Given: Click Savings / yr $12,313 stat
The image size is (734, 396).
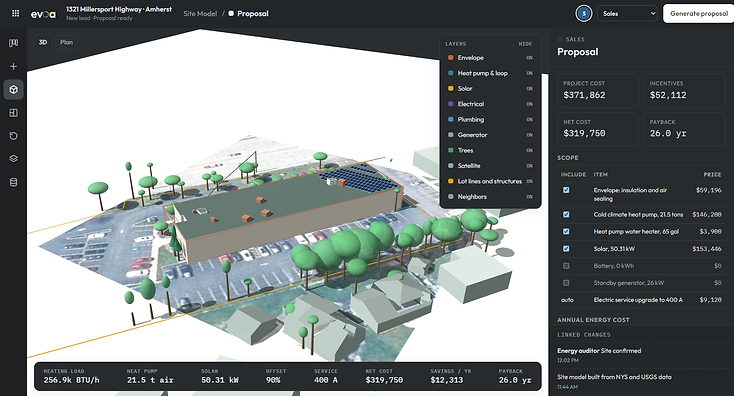Looking at the screenshot, I should (451, 376).
